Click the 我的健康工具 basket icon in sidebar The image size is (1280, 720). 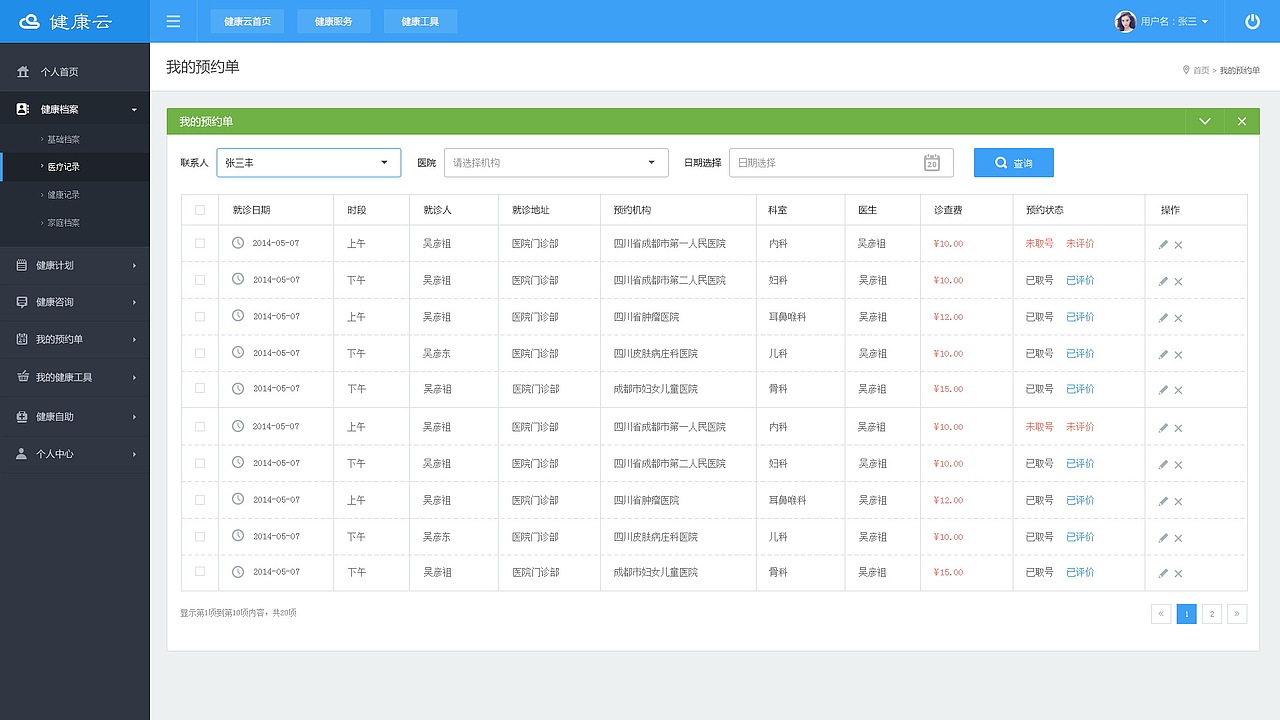(22, 377)
